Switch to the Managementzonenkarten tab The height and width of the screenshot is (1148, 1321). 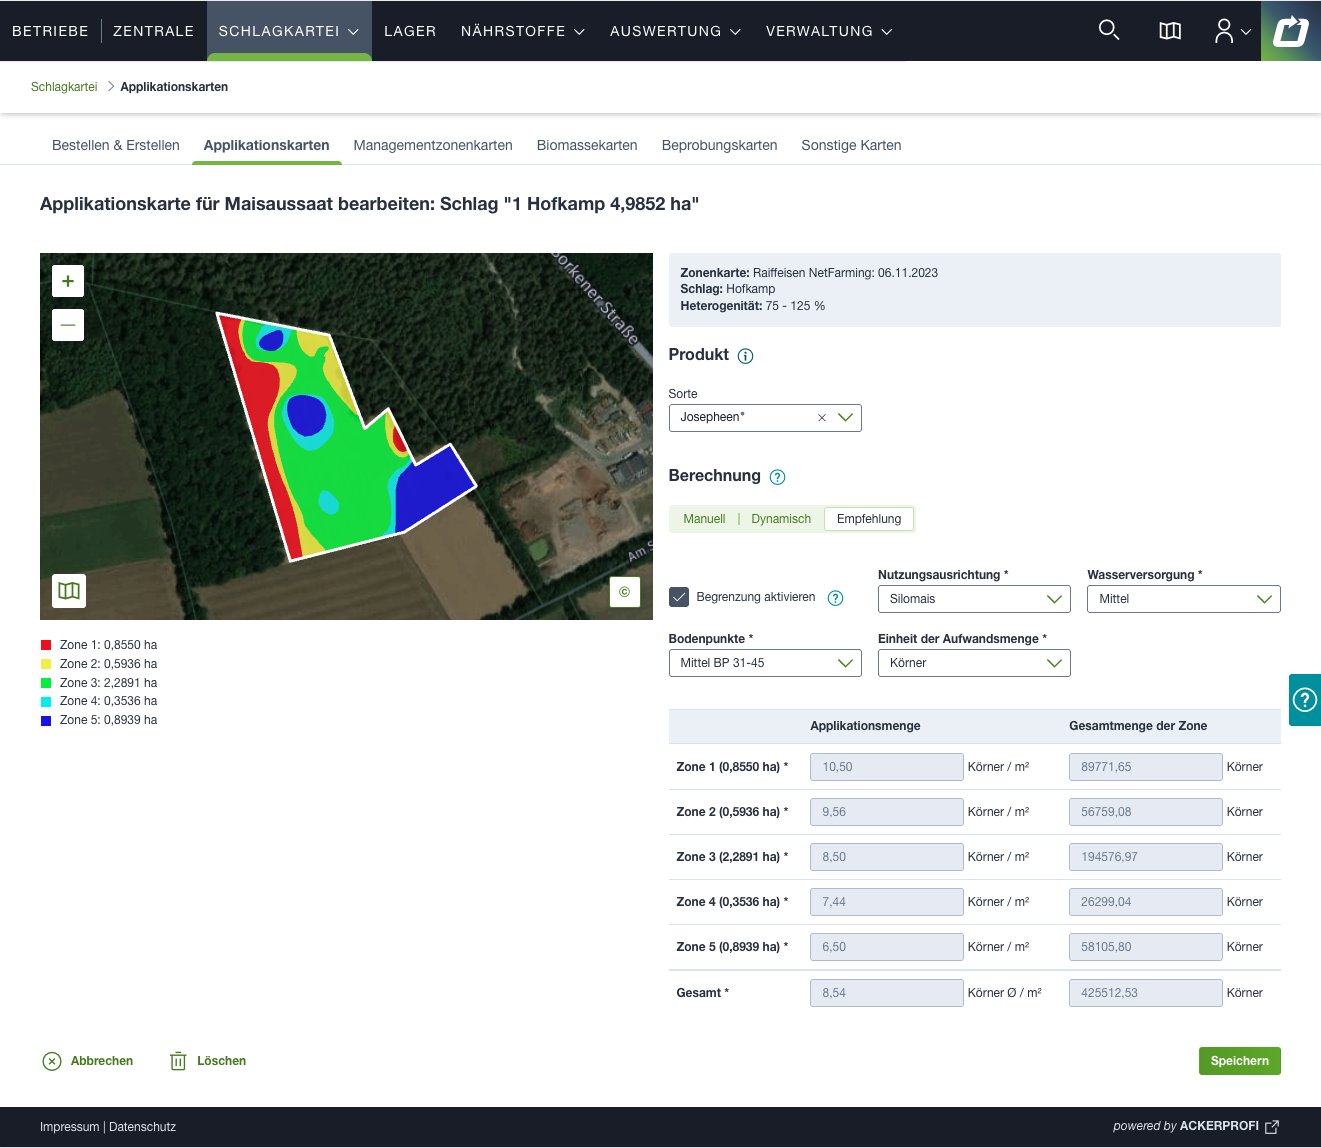click(x=433, y=145)
